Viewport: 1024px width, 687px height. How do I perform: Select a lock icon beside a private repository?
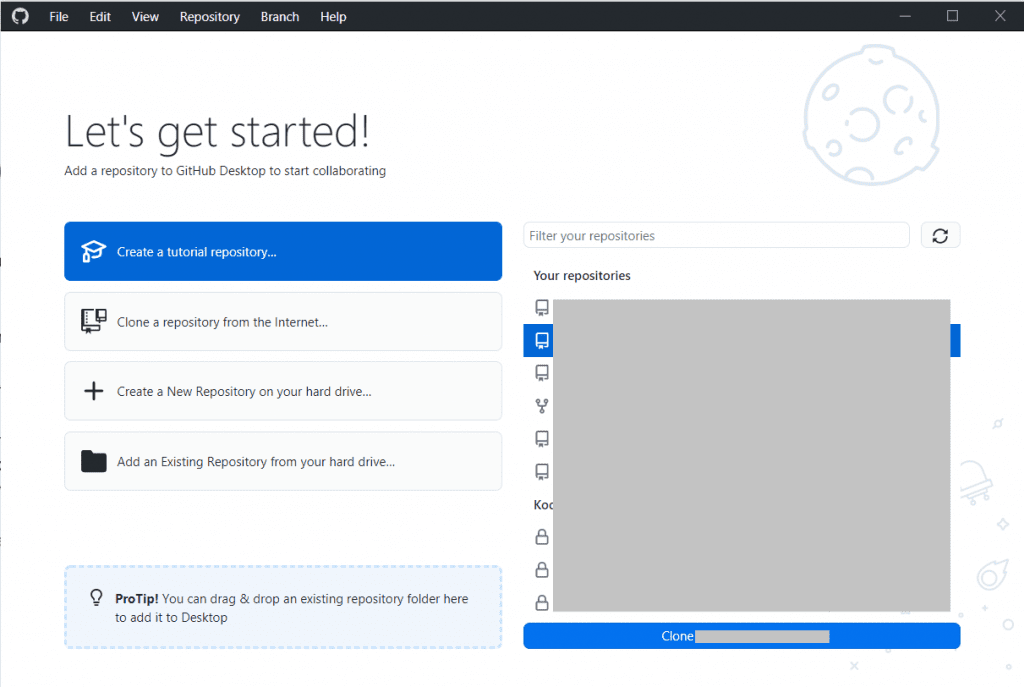click(x=541, y=537)
